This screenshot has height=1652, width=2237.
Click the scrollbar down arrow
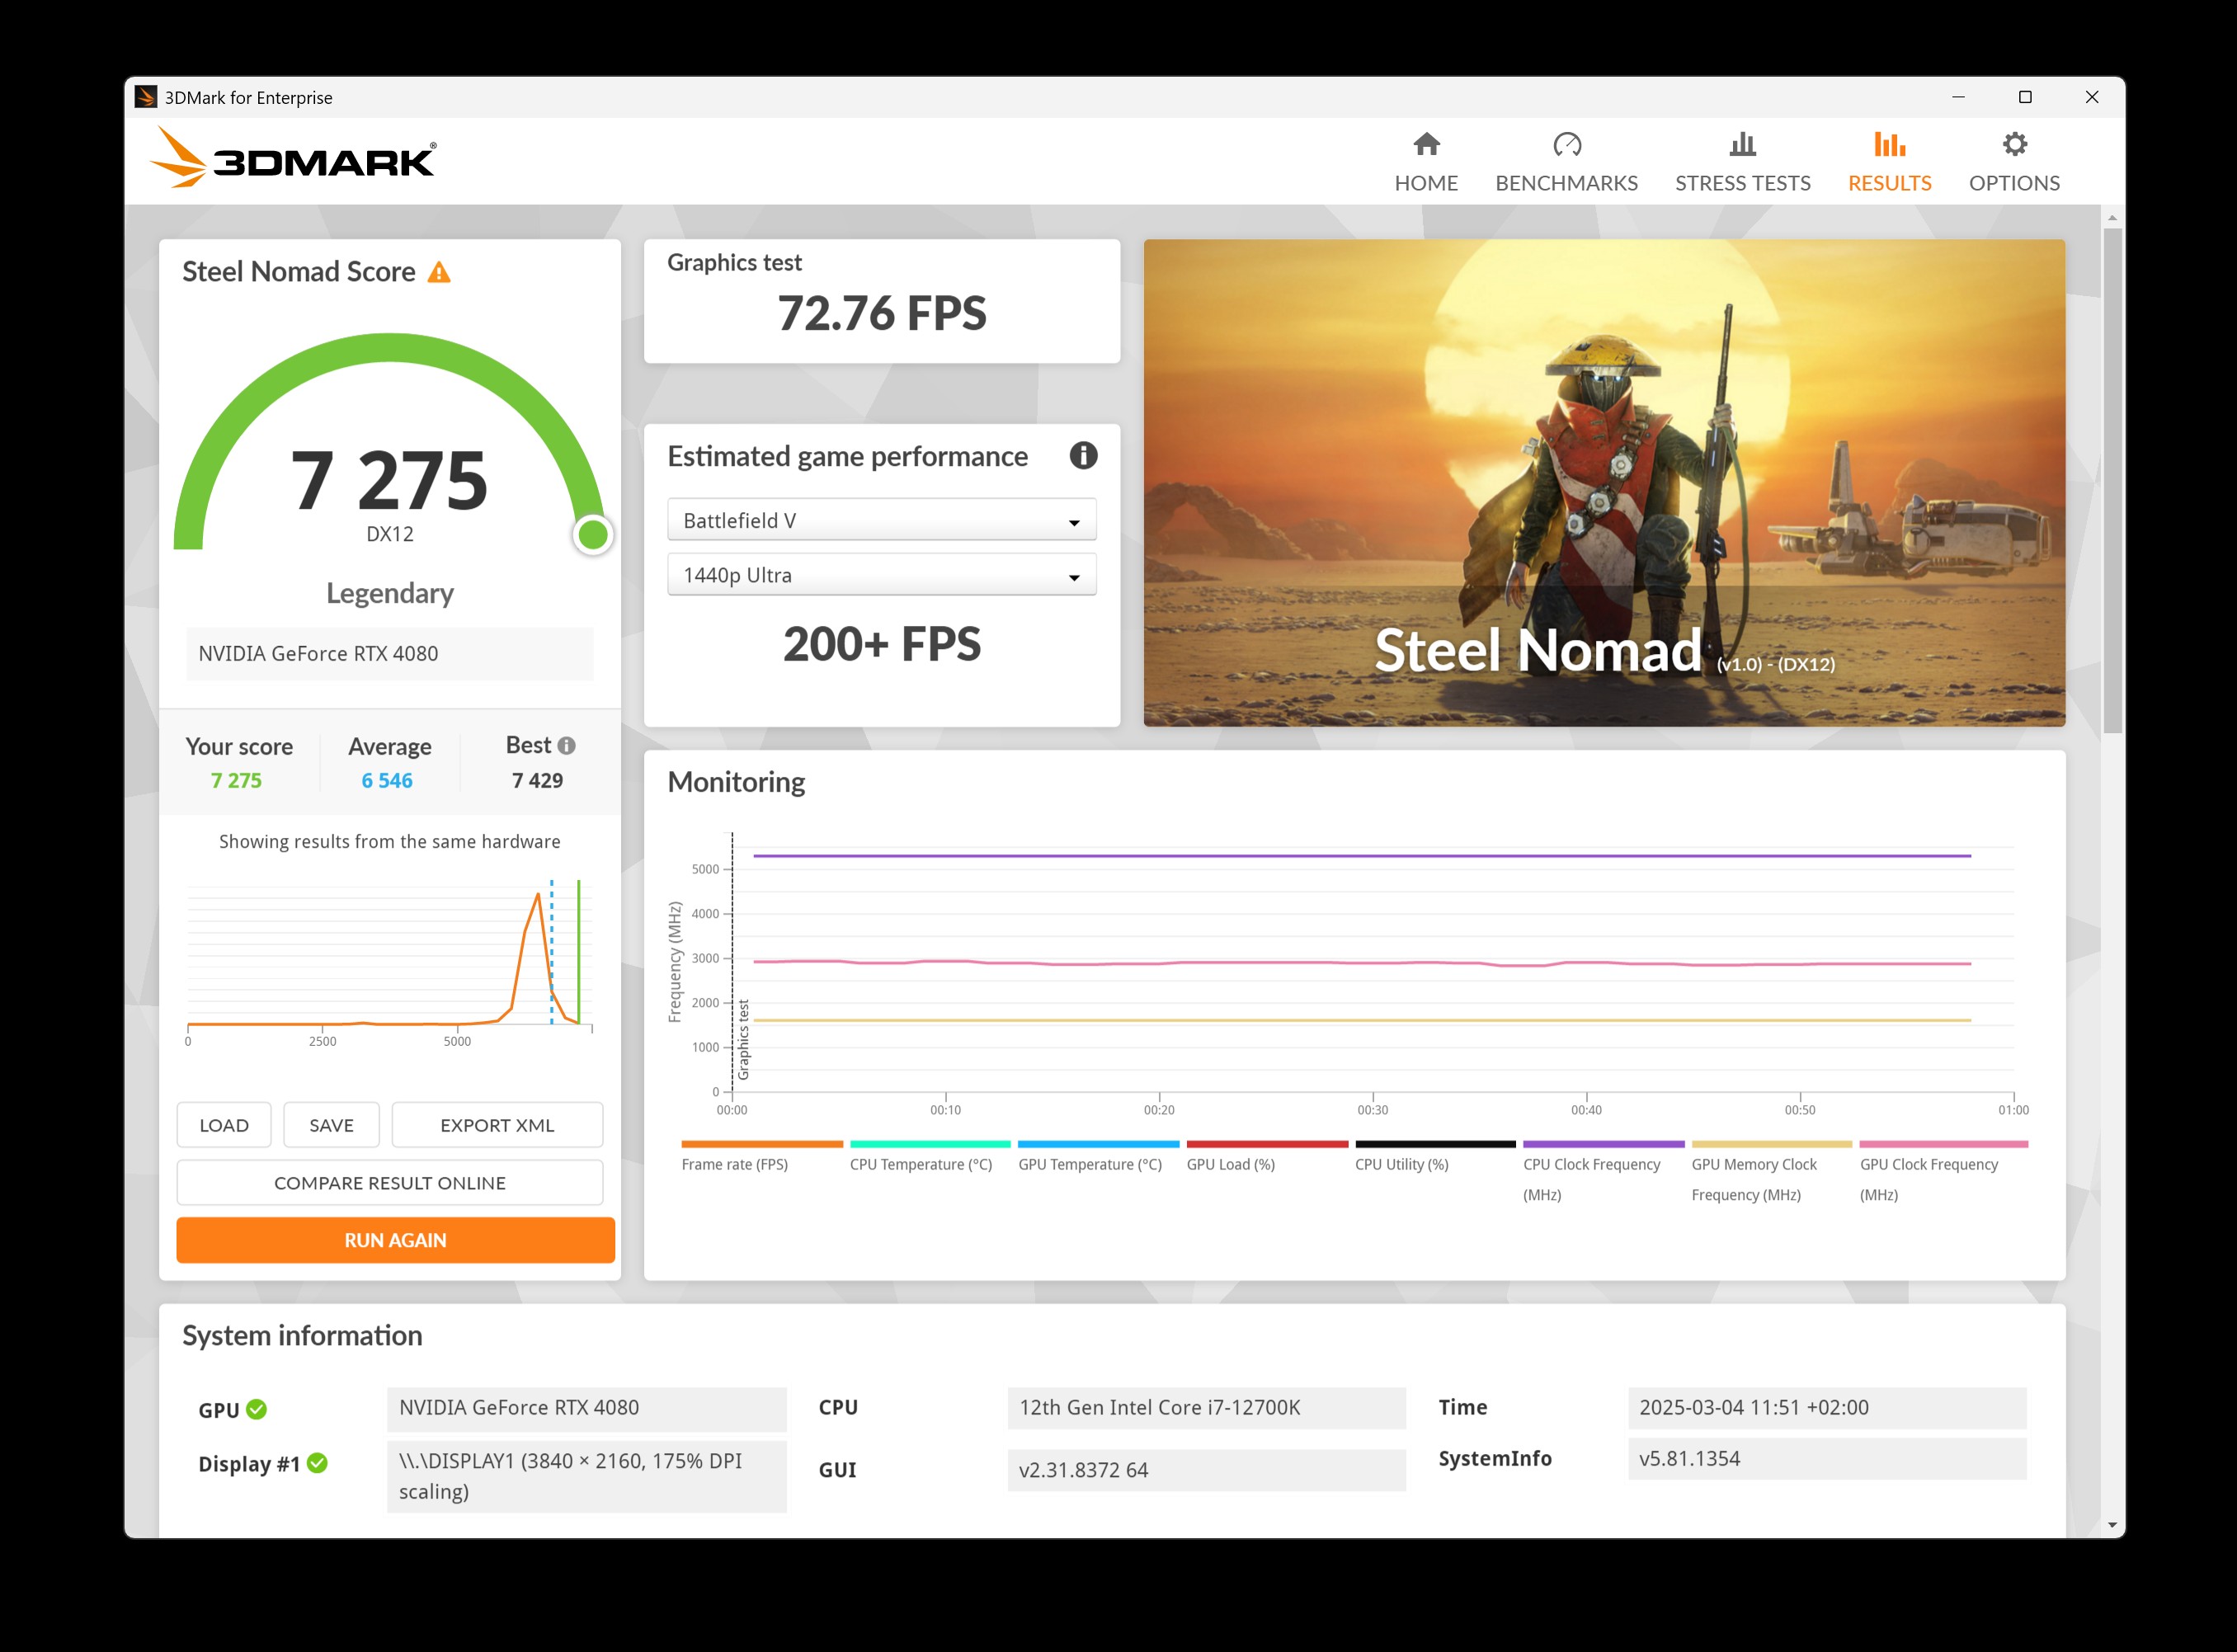pos(2112,1525)
